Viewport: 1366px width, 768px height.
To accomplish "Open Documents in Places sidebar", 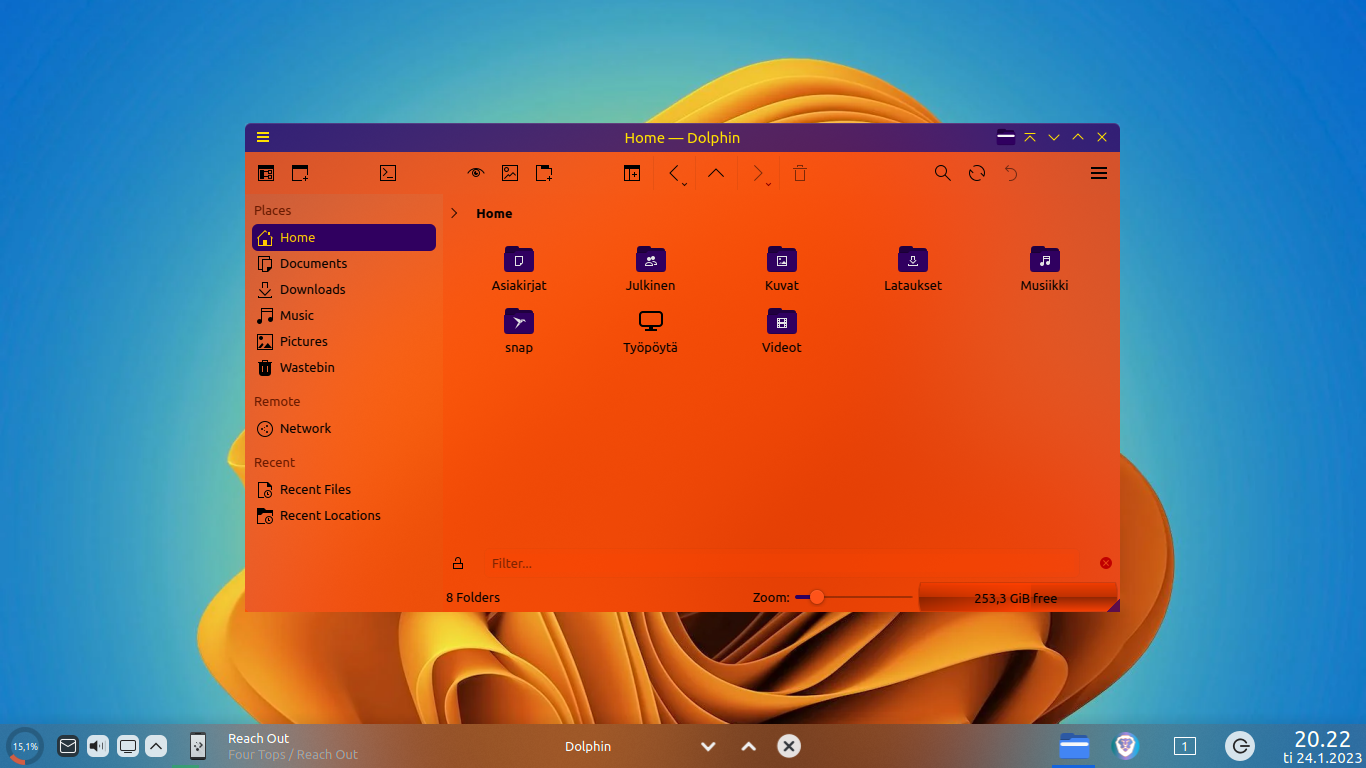I will click(x=344, y=263).
